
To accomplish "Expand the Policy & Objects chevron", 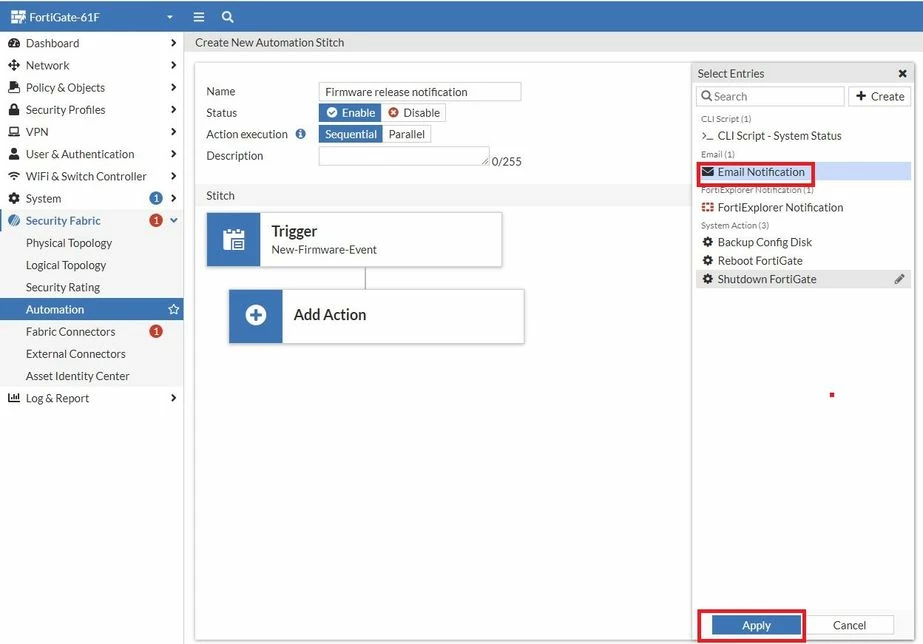I will coord(173,87).
